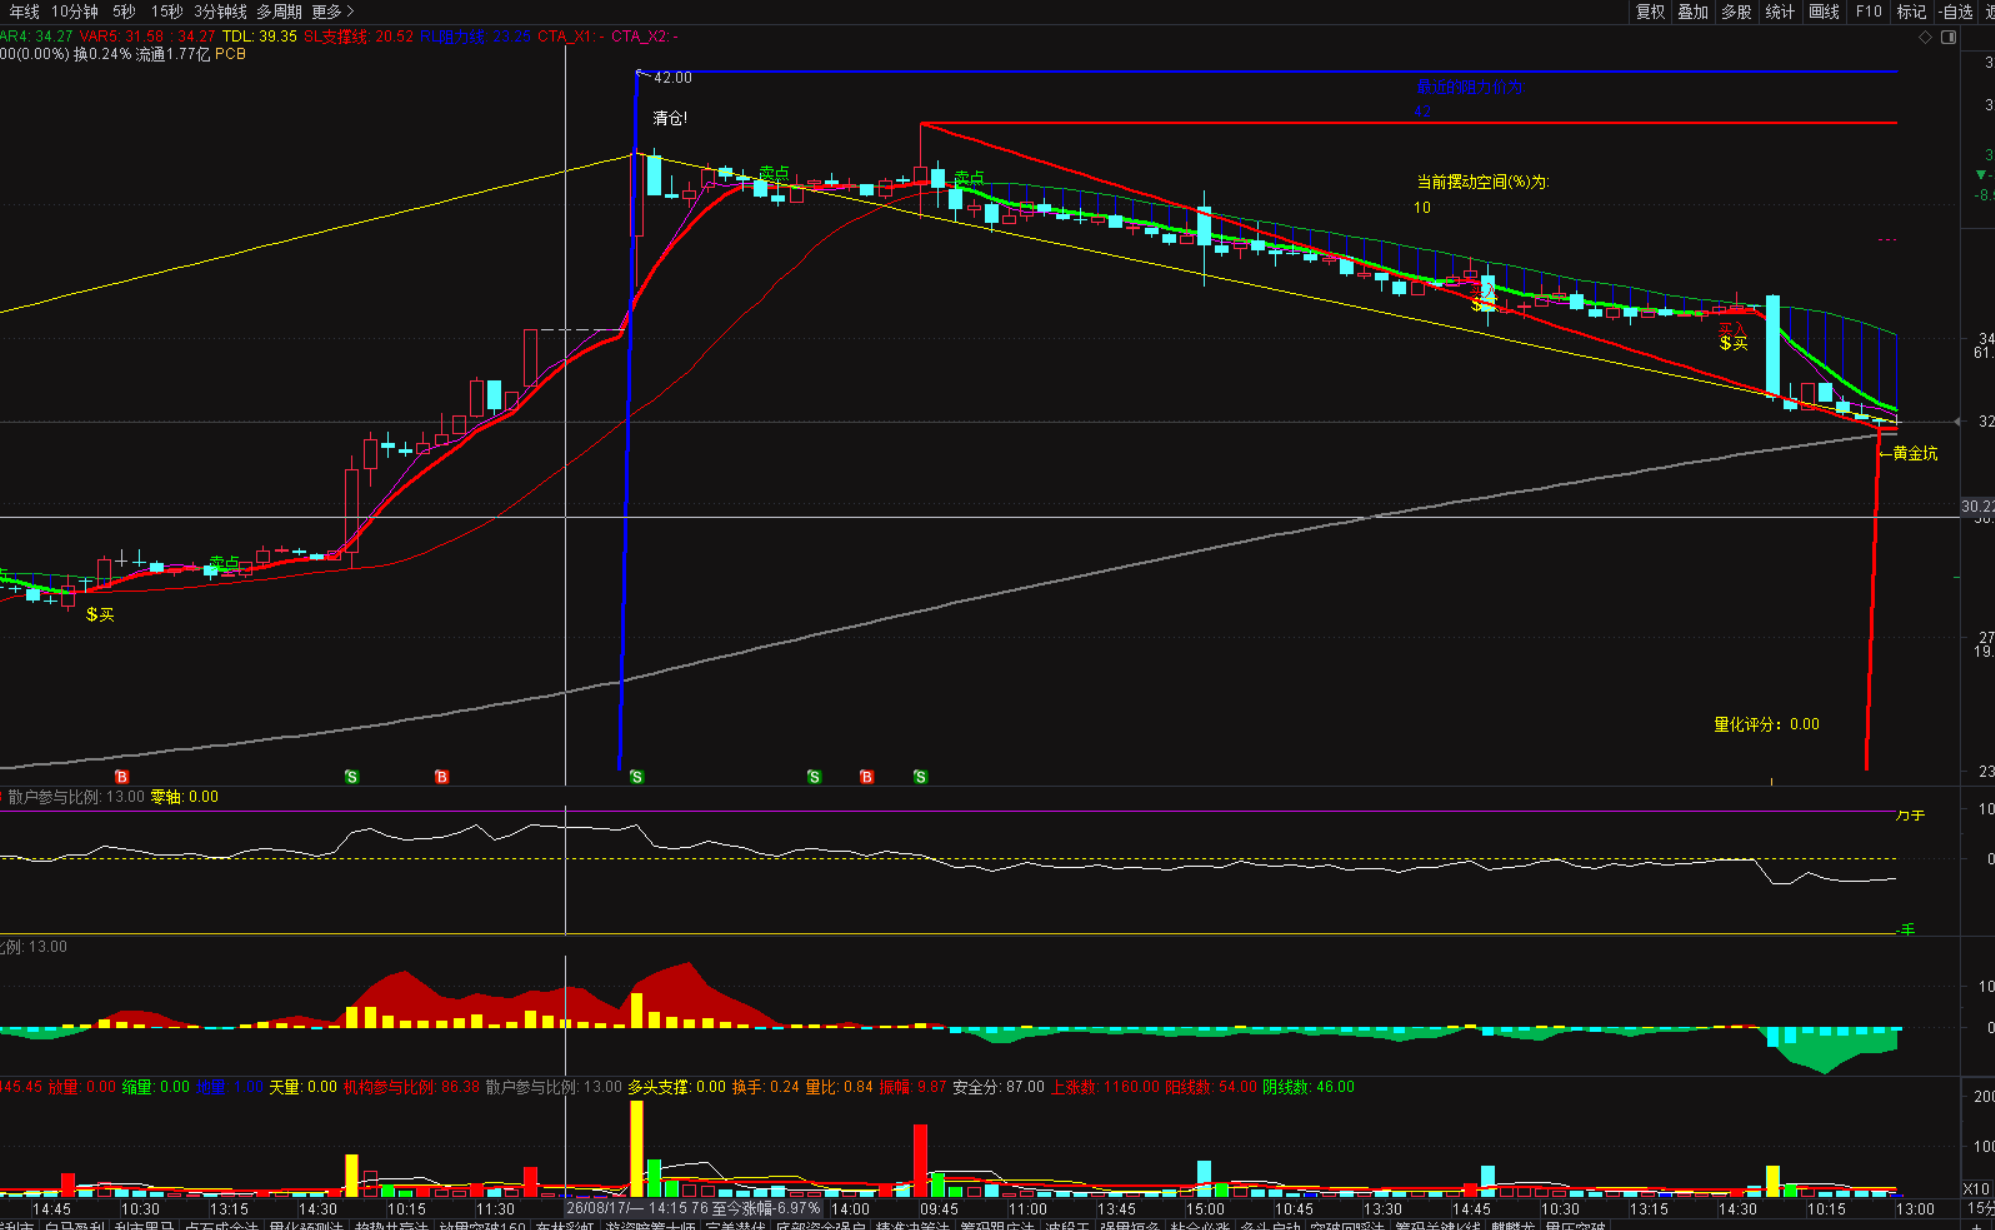The width and height of the screenshot is (1995, 1230).
Task: Click the 量比: 0.84 value
Action: click(839, 1087)
